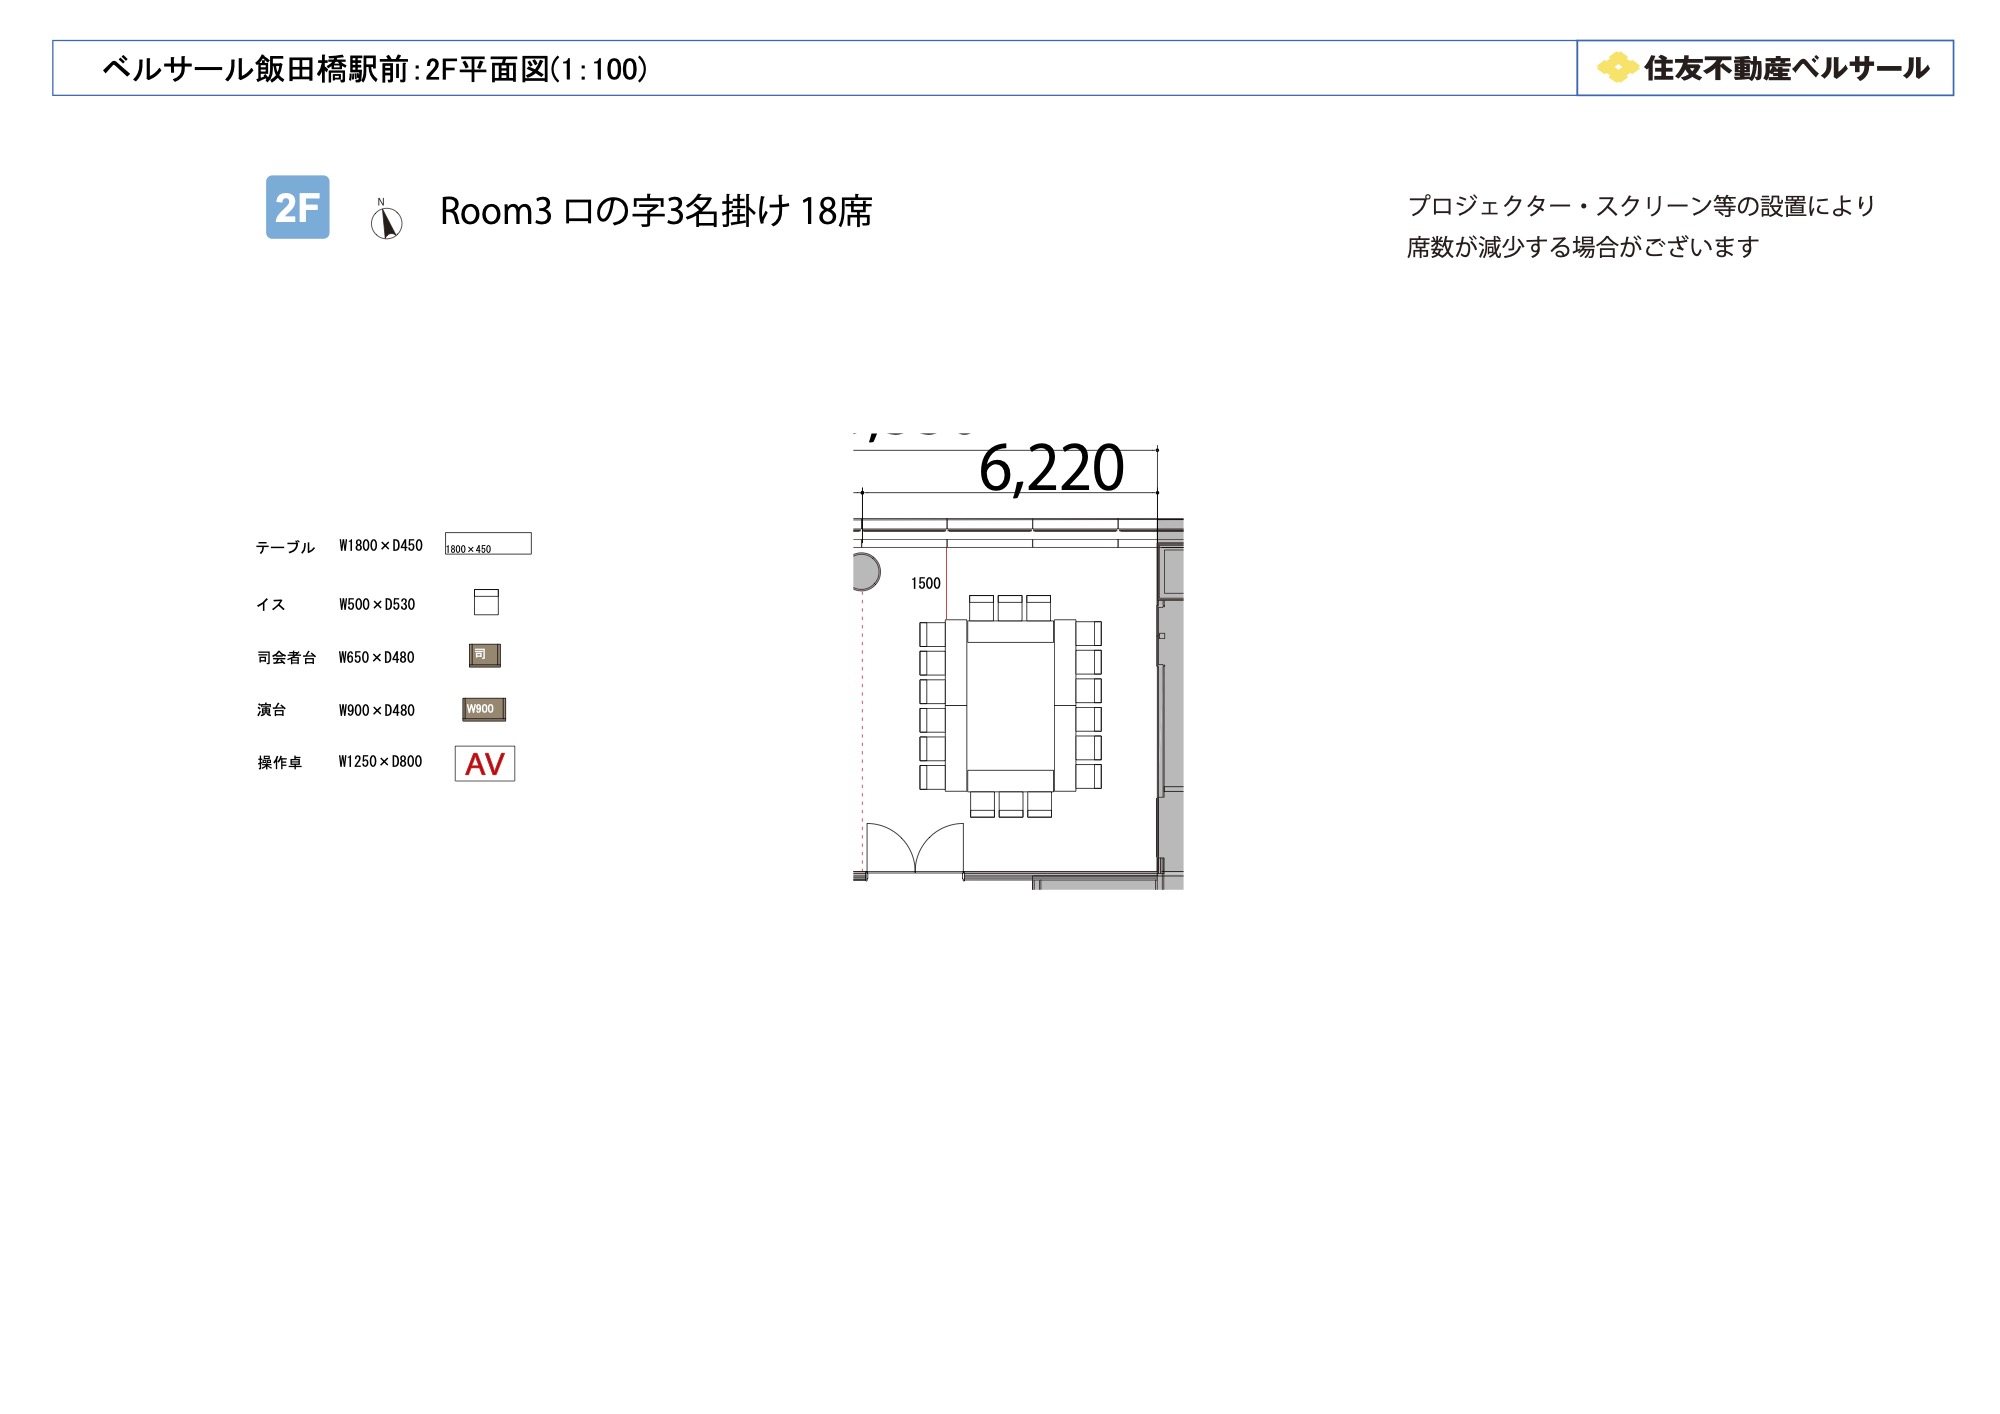This screenshot has width=2000, height=1414.
Task: Click the W1250×D800 size text
Action: pos(381,761)
